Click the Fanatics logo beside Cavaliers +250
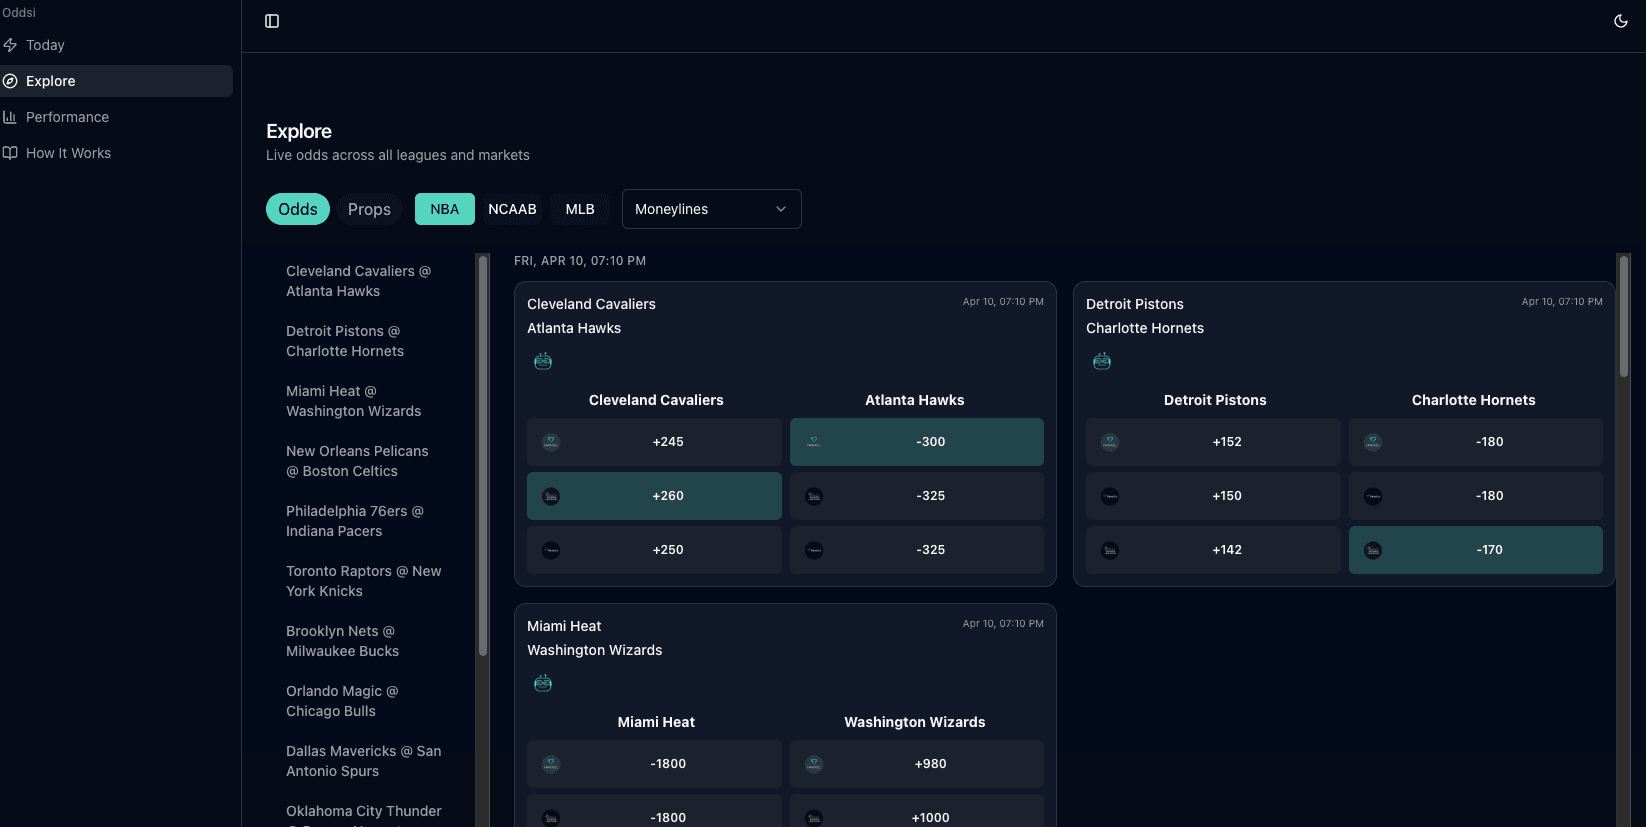 [x=551, y=550]
